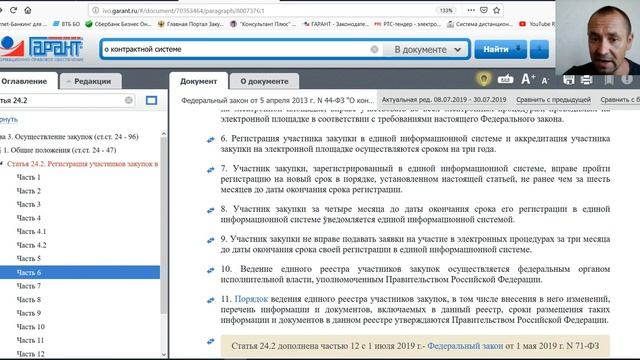The width and height of the screenshot is (640, 360).
Task: Select Часть 4 in contents
Action: (x=29, y=218)
